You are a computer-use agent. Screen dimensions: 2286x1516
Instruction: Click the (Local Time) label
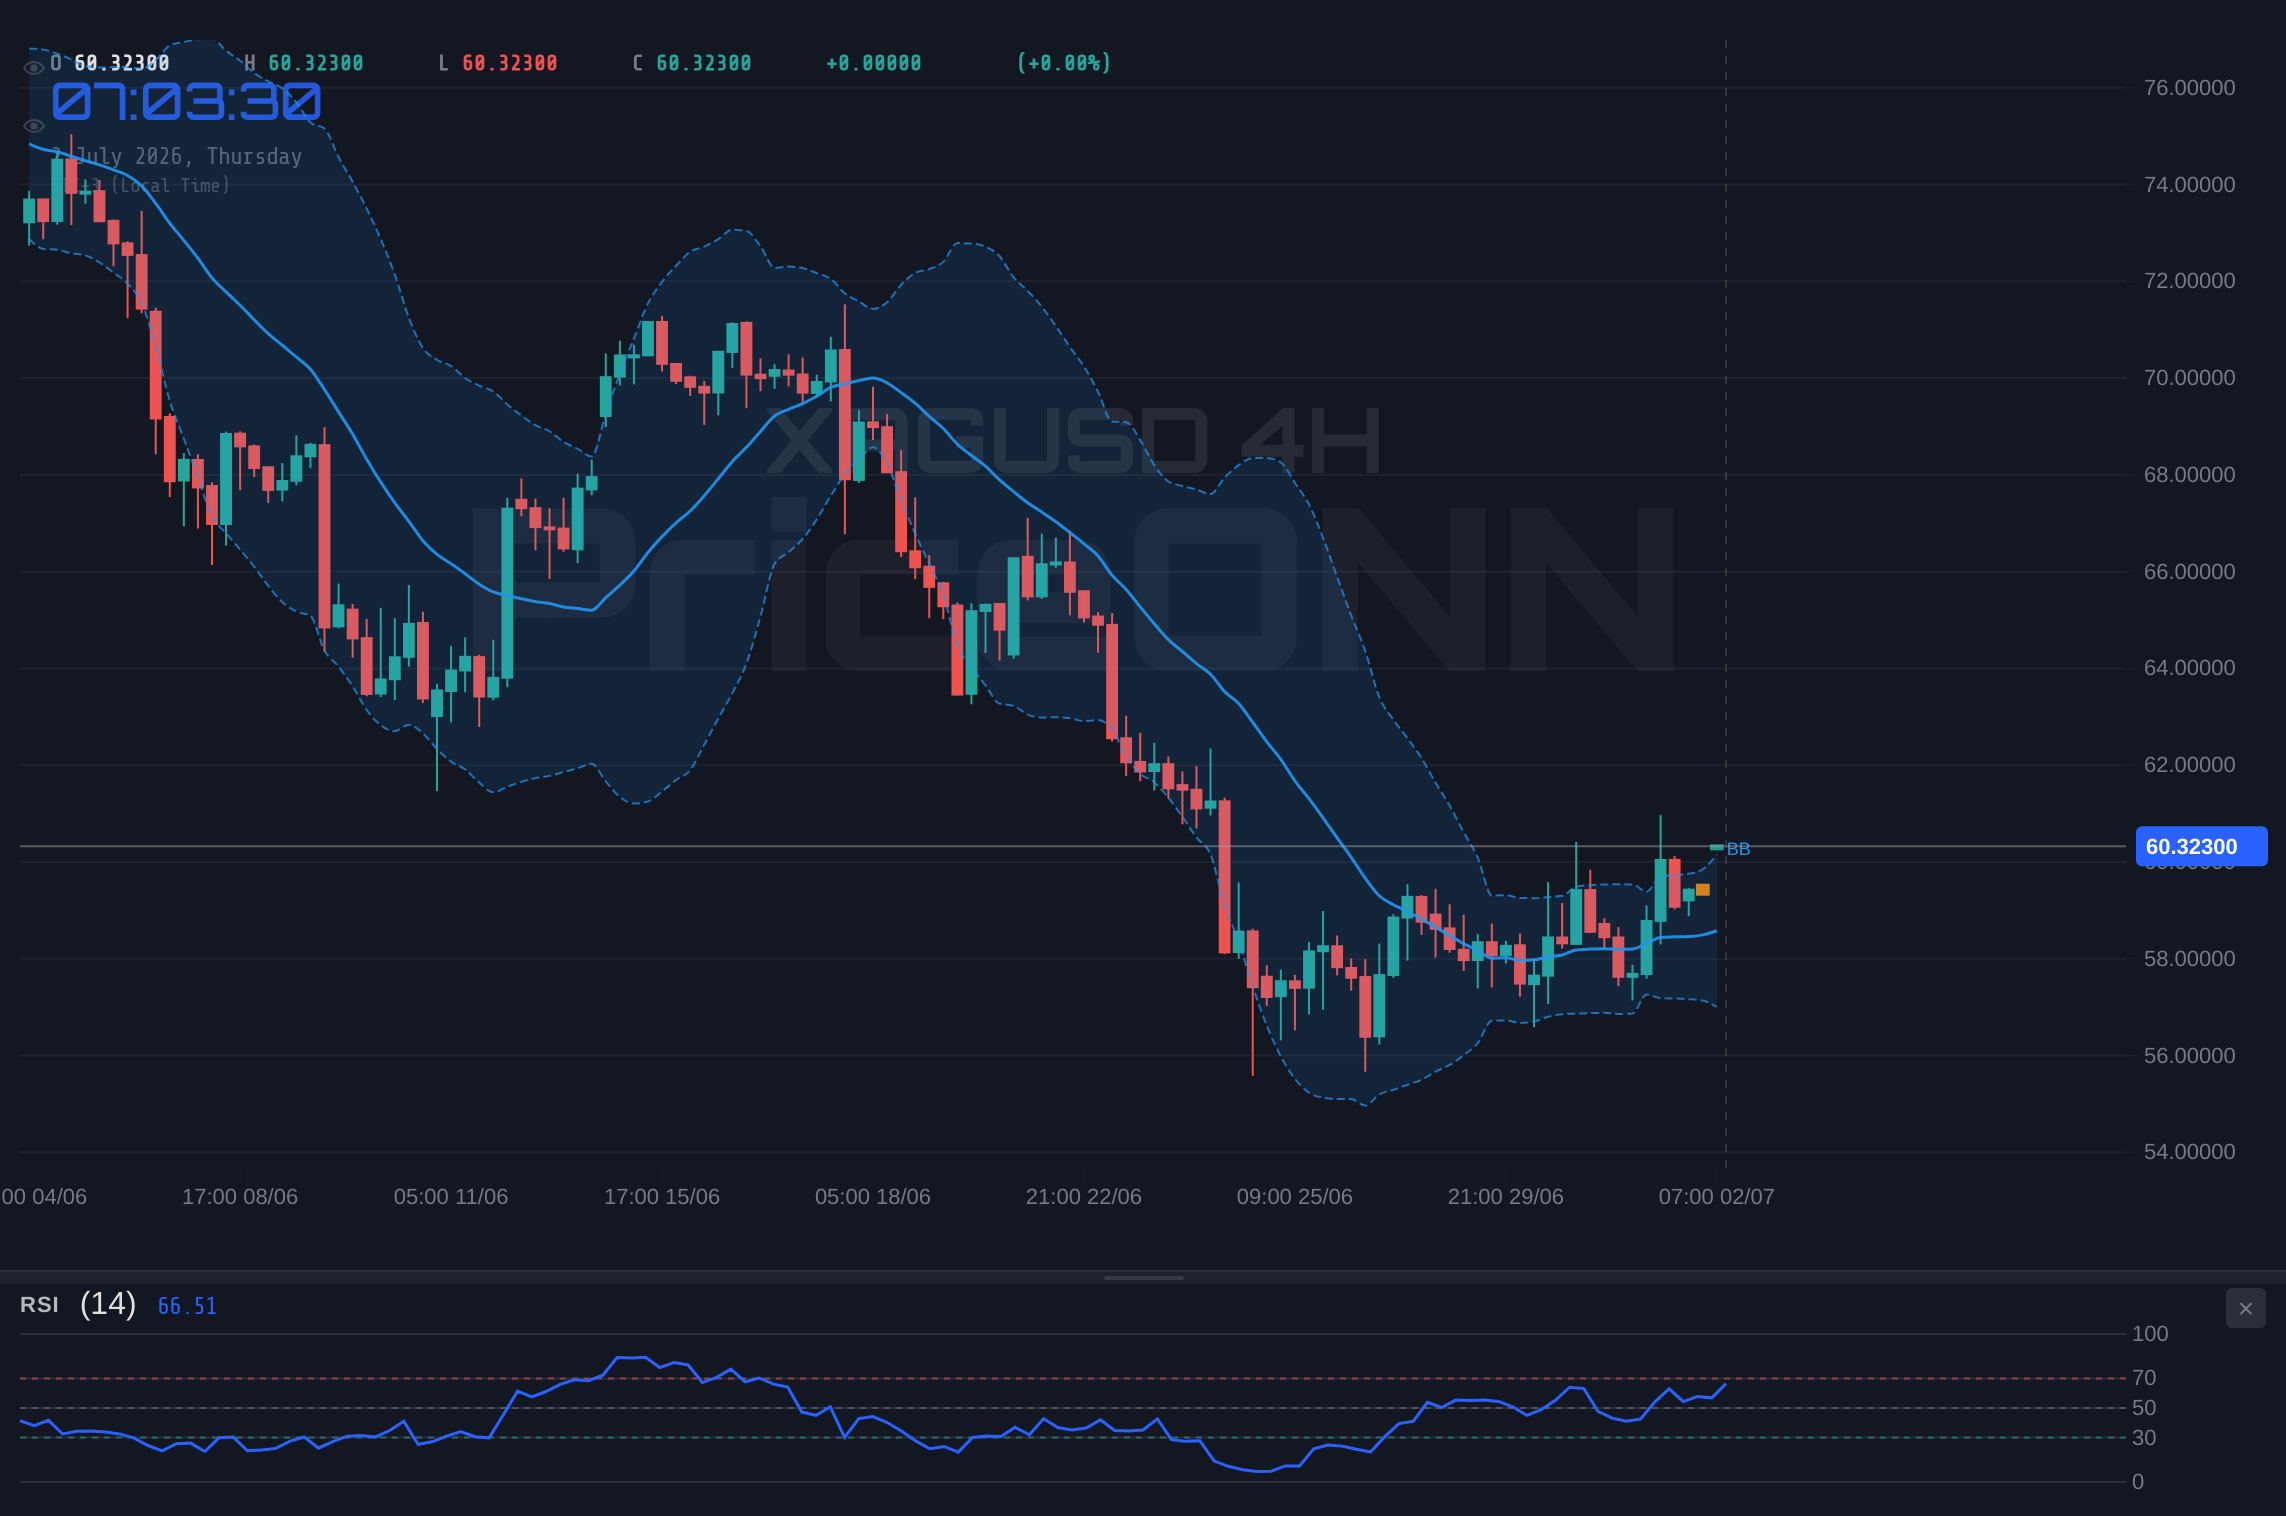pyautogui.click(x=170, y=186)
